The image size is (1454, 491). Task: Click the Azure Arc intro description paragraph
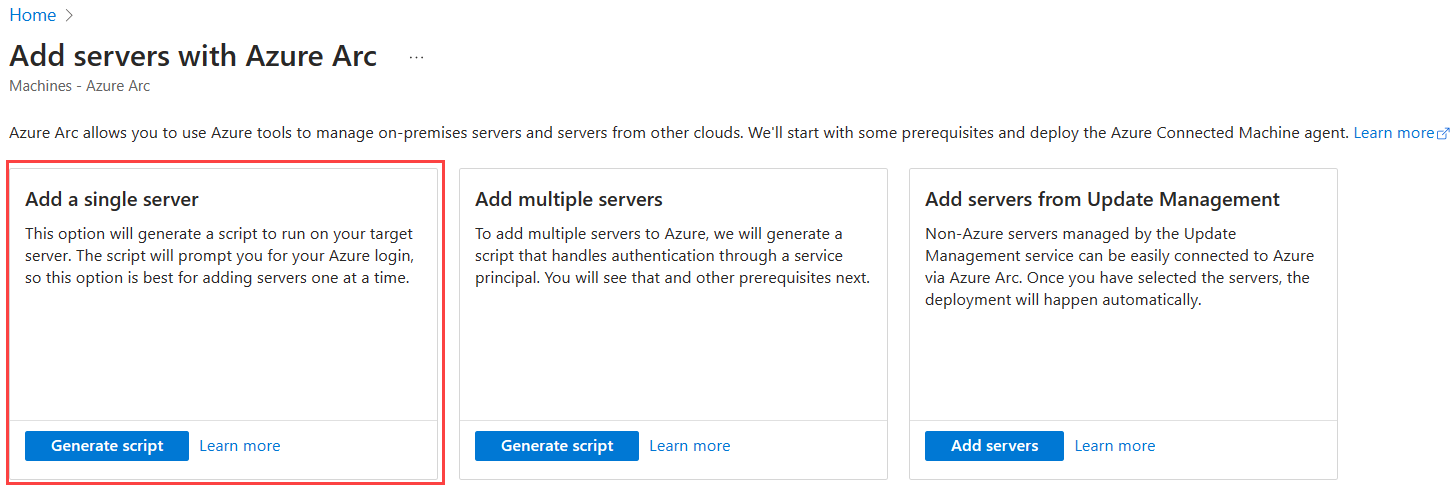pyautogui.click(x=680, y=133)
